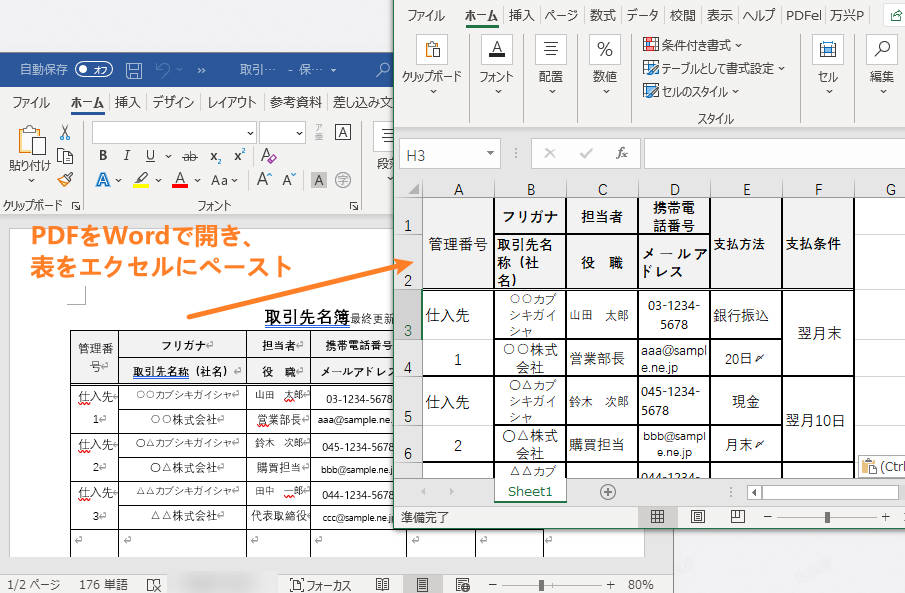
Task: Click the Copy icon in Word ribbon
Action: [65, 156]
